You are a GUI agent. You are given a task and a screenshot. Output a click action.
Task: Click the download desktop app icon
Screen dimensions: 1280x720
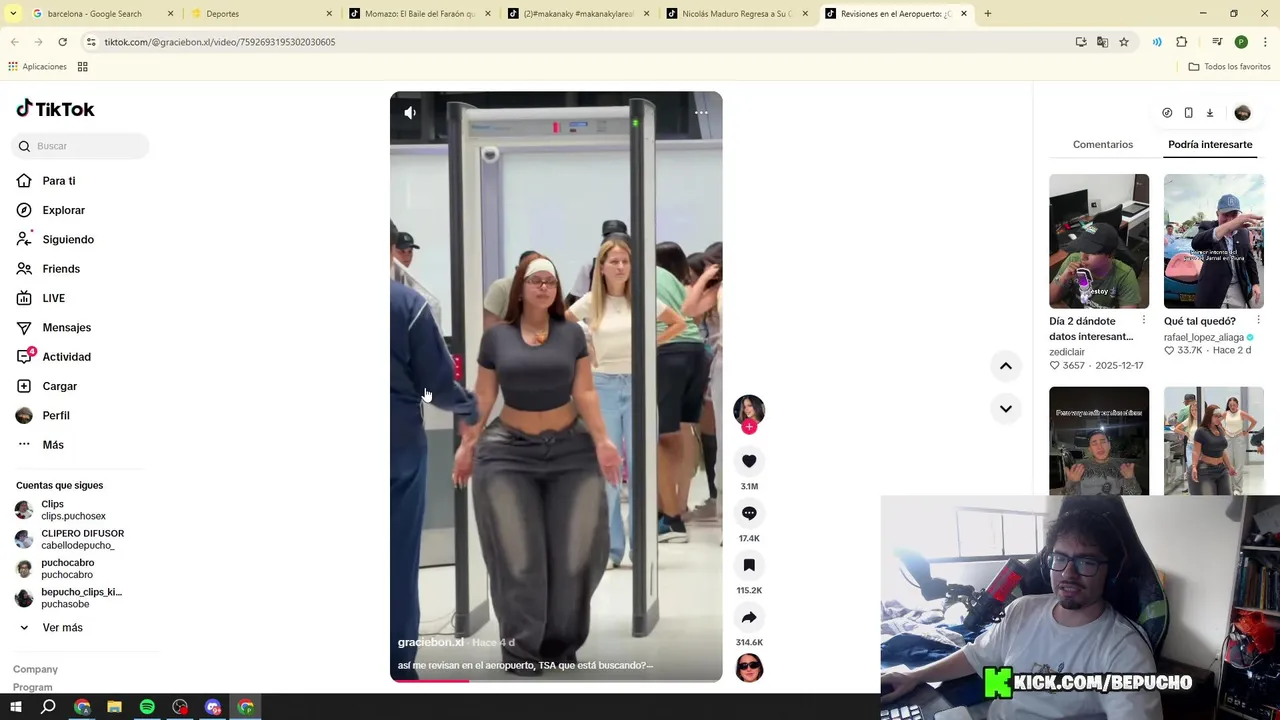(x=1209, y=113)
